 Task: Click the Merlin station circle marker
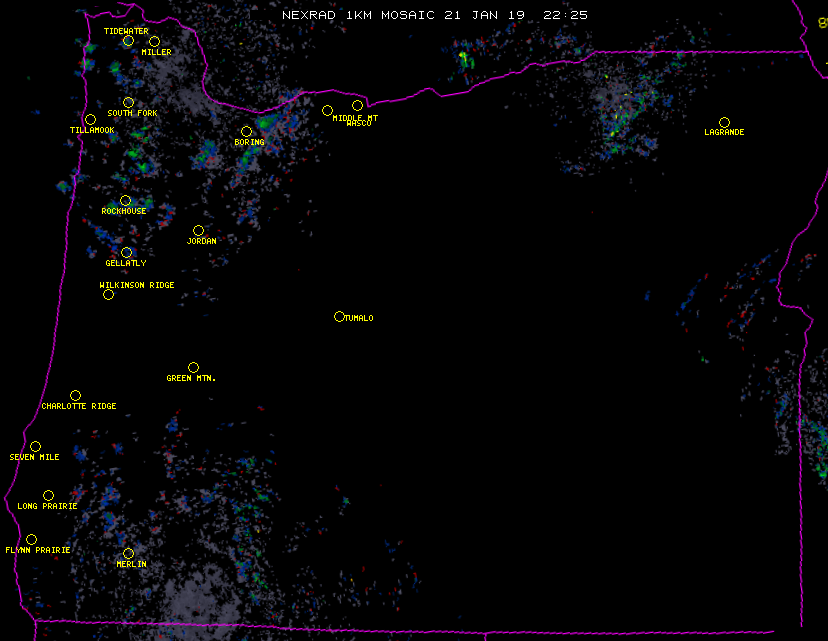pos(128,553)
